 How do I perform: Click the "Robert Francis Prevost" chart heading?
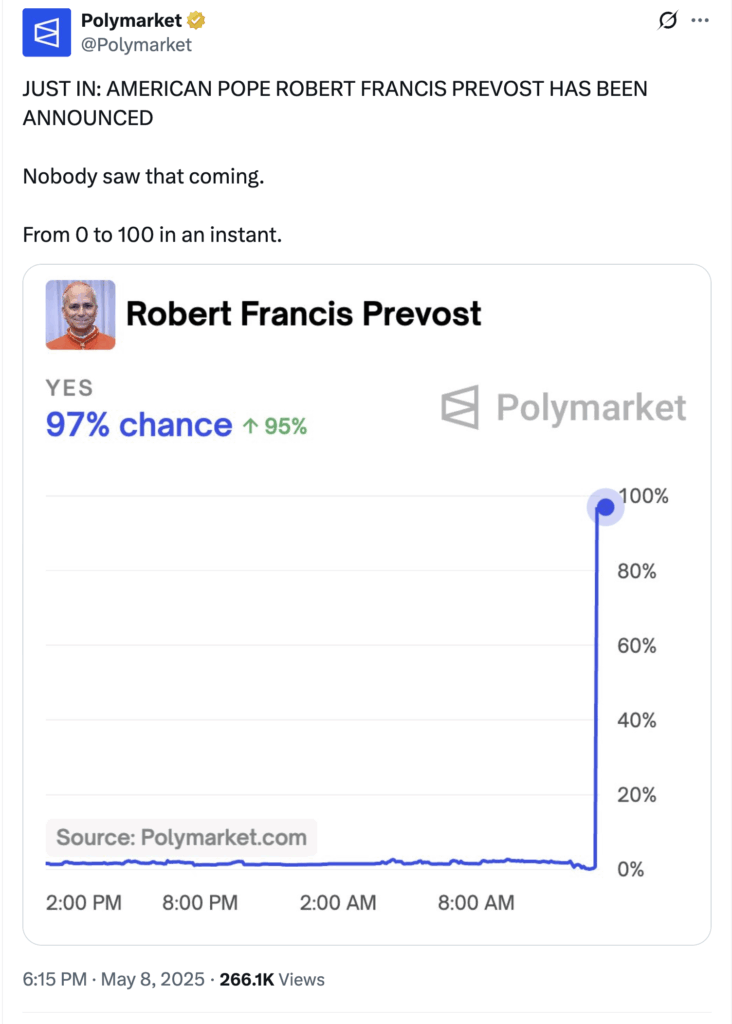tap(303, 314)
